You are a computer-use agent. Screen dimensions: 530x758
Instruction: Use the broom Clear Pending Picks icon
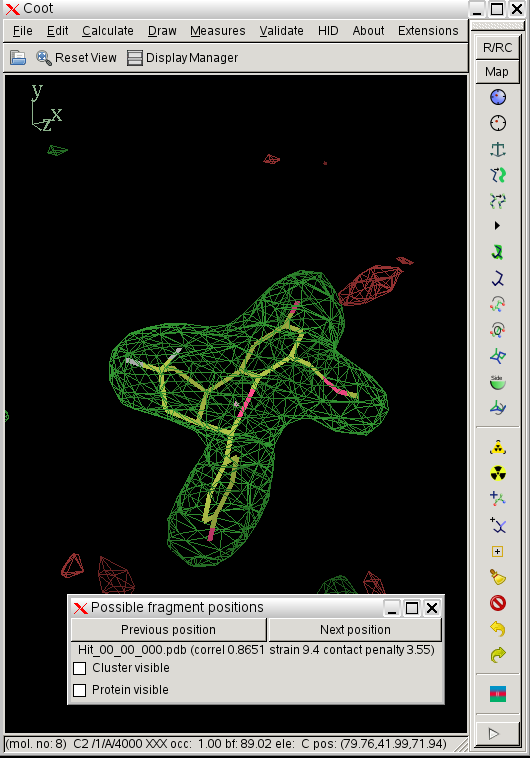(x=498, y=577)
